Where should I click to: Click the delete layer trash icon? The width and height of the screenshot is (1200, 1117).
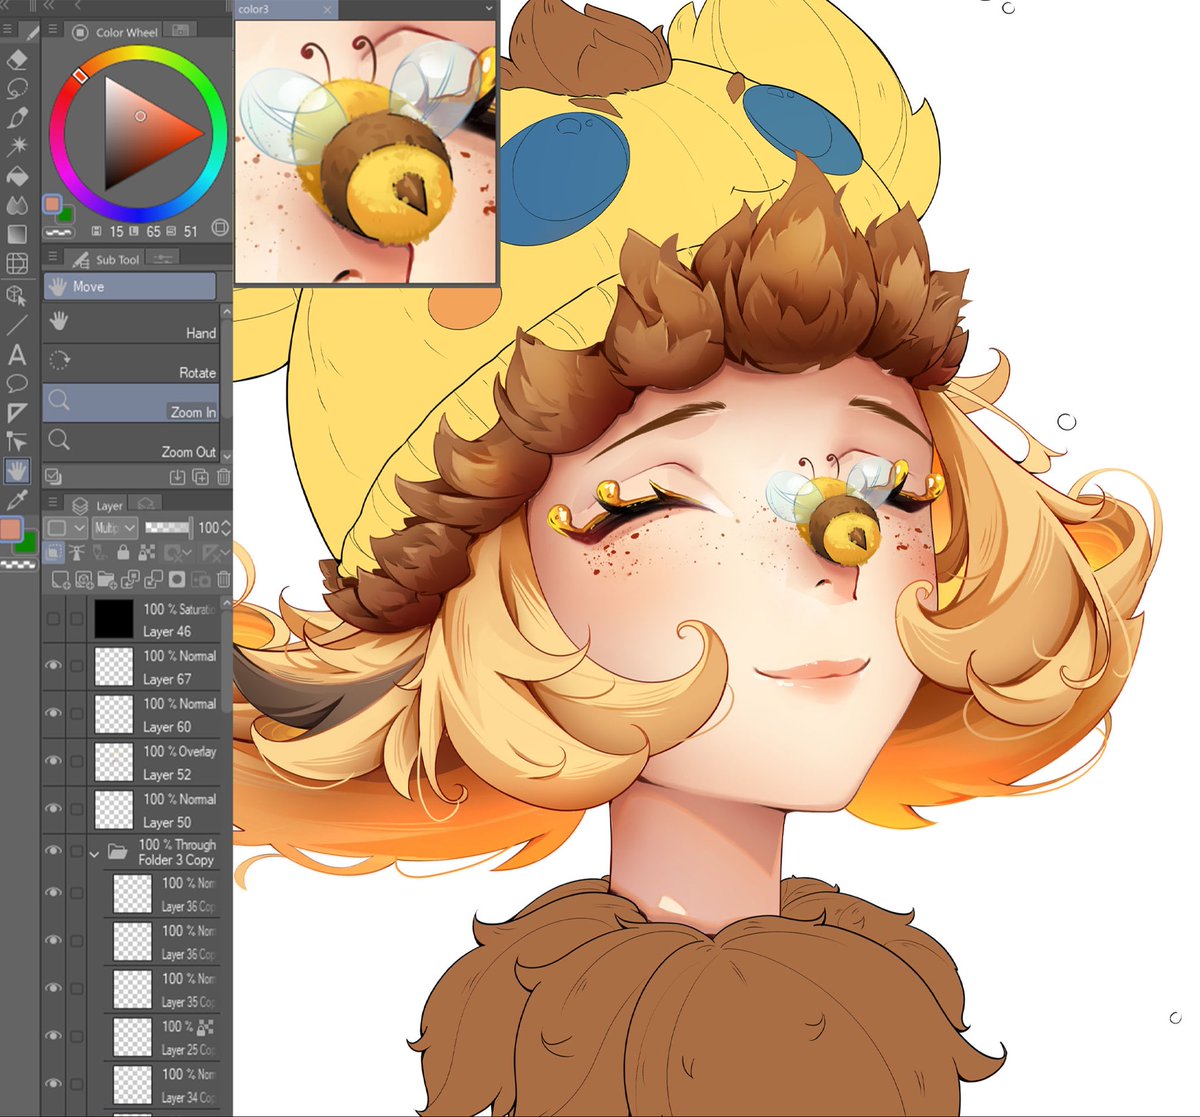point(224,580)
